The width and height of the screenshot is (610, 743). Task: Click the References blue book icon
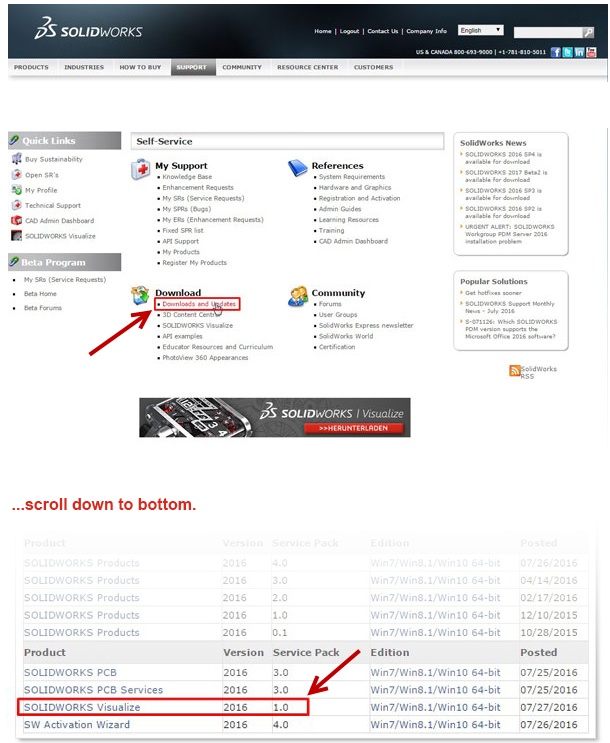(298, 168)
